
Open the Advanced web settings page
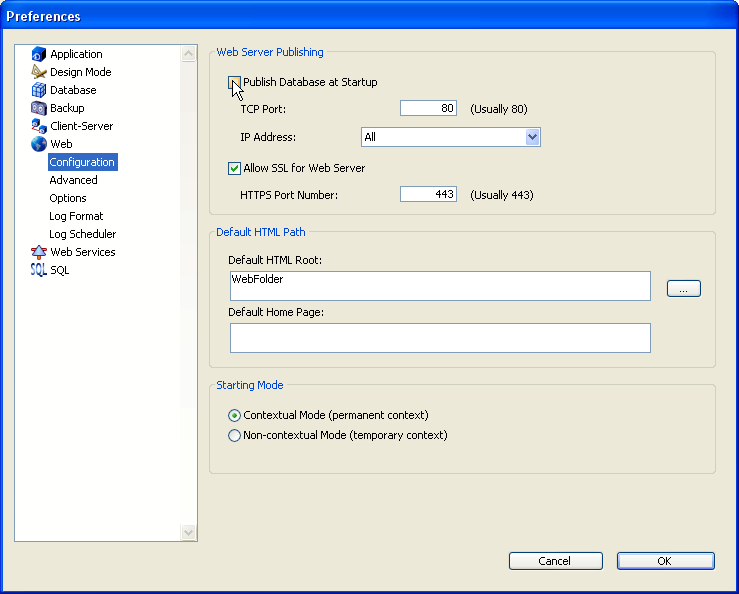(73, 180)
